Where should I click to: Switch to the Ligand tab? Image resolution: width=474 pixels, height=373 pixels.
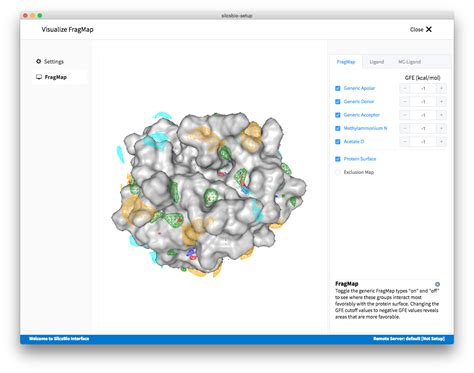tap(377, 62)
